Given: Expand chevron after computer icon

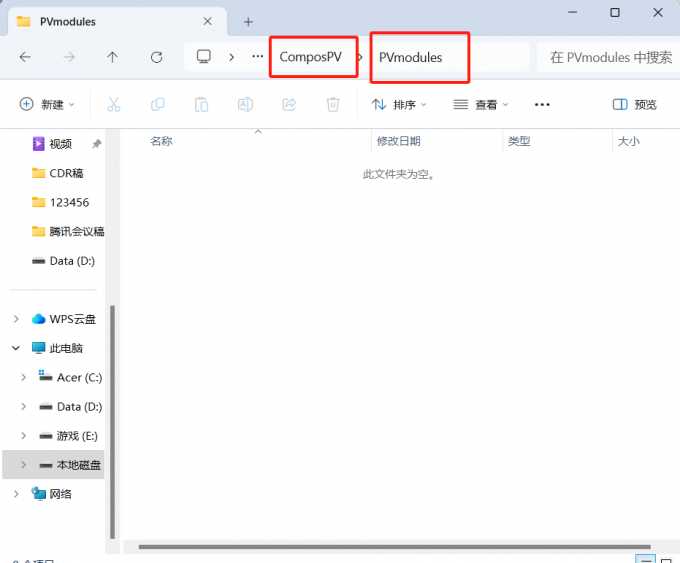Looking at the screenshot, I should [x=232, y=57].
